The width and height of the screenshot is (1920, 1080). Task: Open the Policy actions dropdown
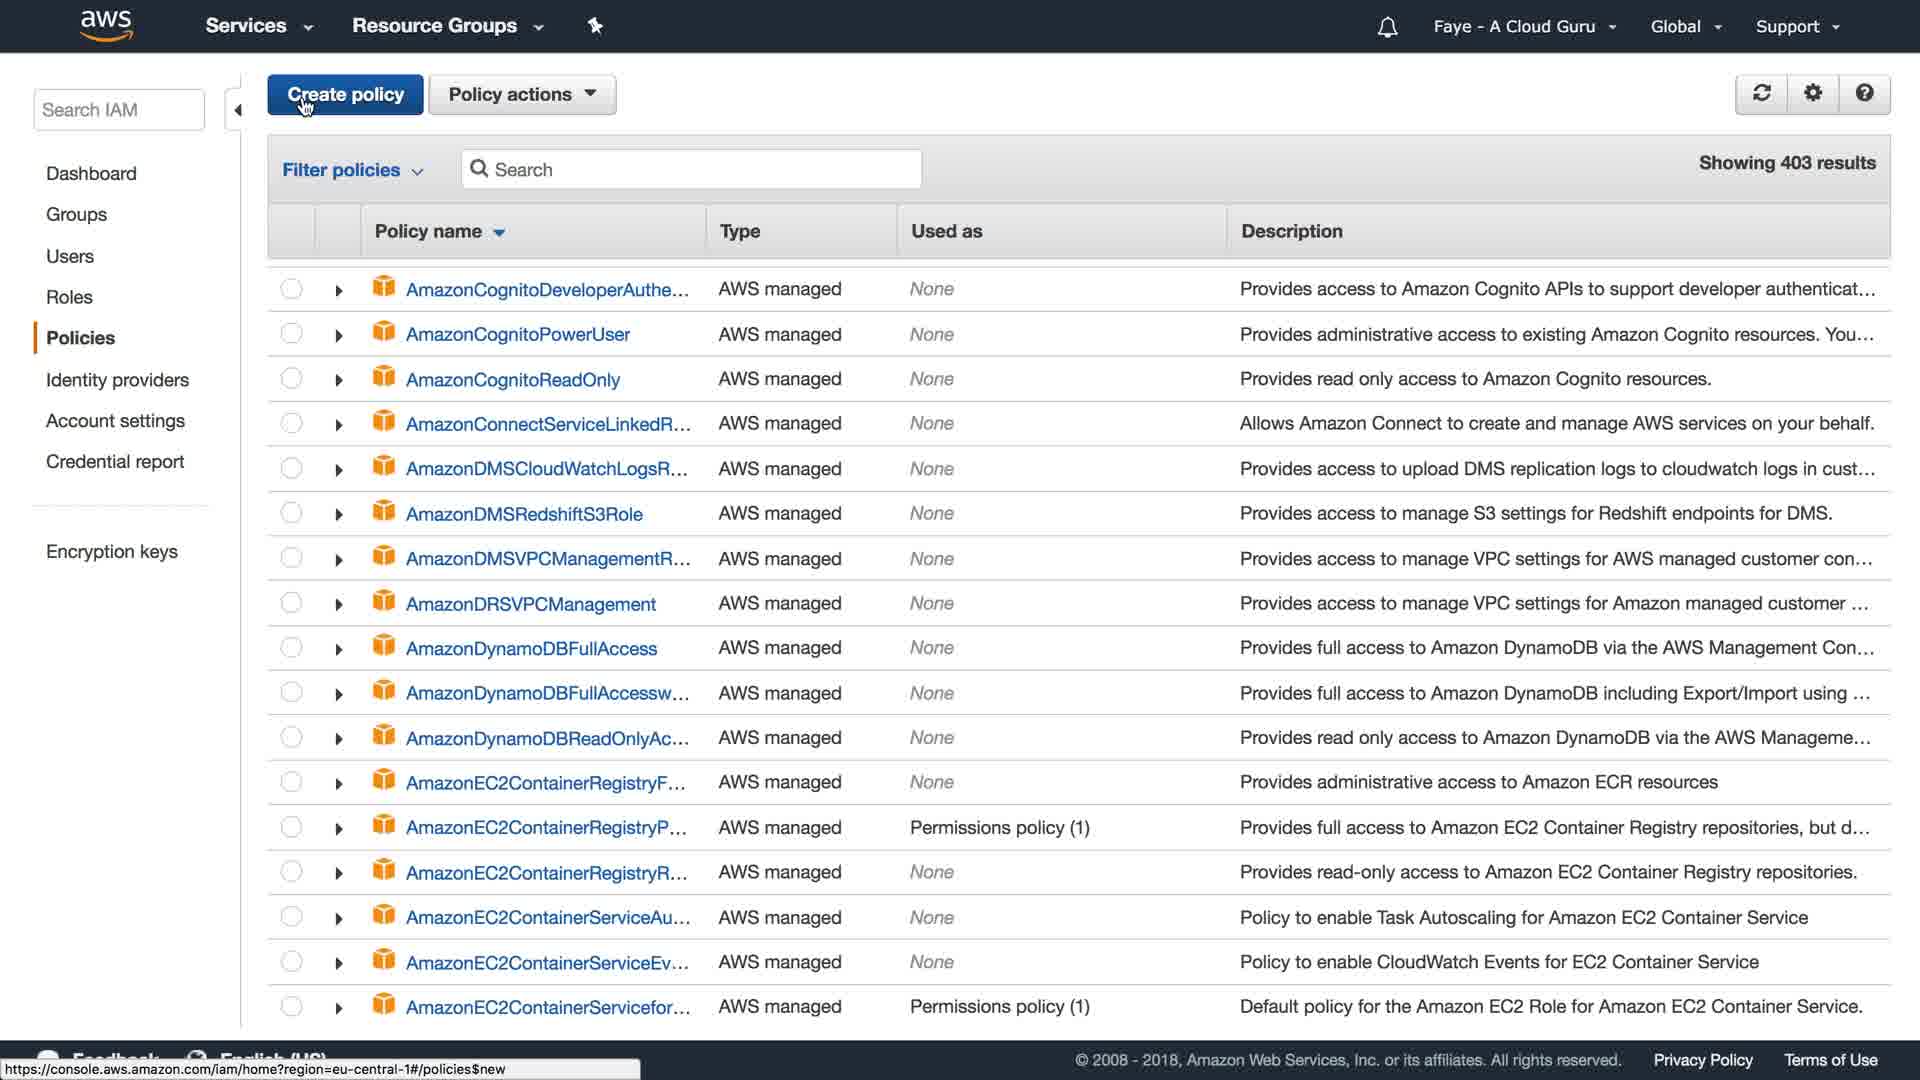522,94
